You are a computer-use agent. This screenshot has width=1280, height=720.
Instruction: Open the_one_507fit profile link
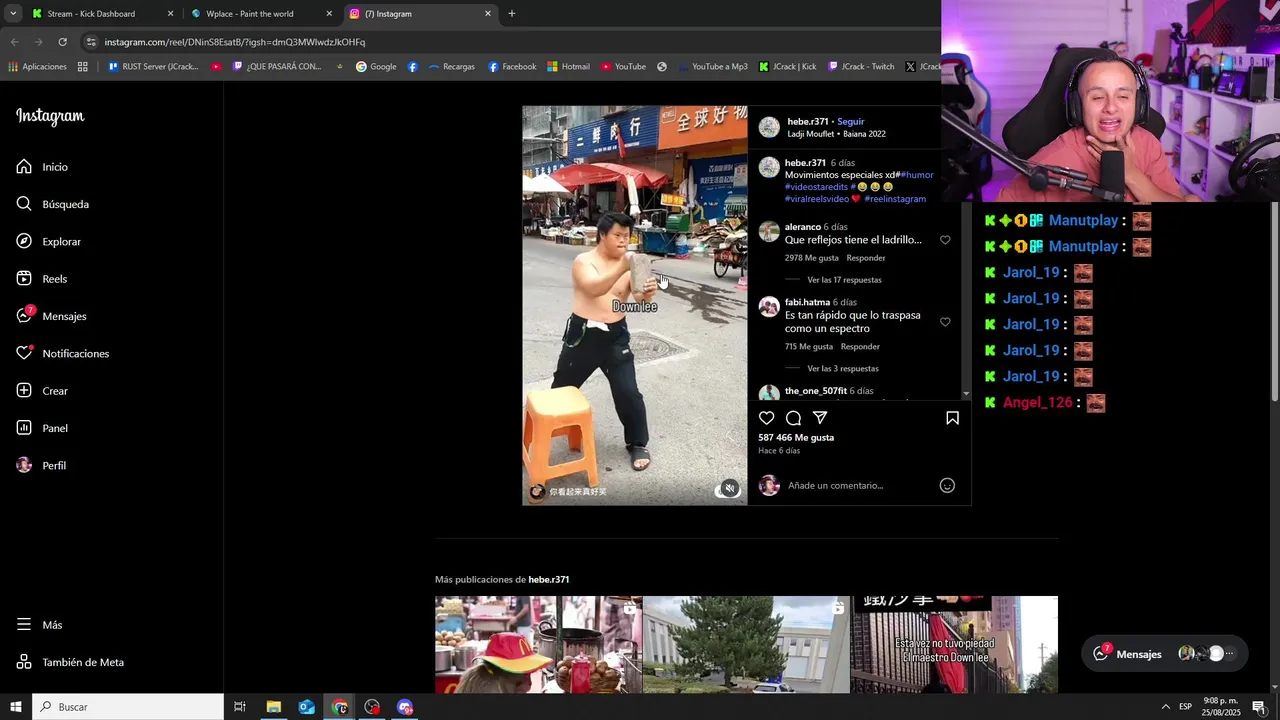pyautogui.click(x=815, y=391)
